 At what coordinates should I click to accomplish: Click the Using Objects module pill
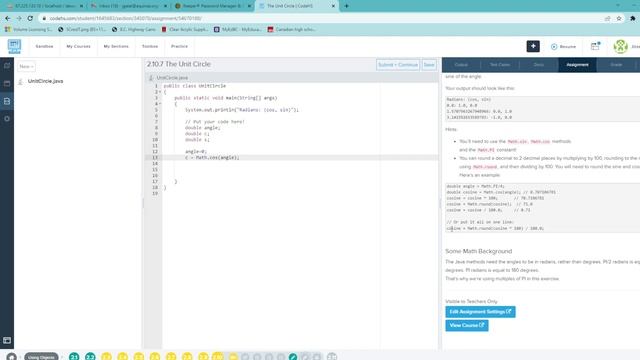[41, 357]
